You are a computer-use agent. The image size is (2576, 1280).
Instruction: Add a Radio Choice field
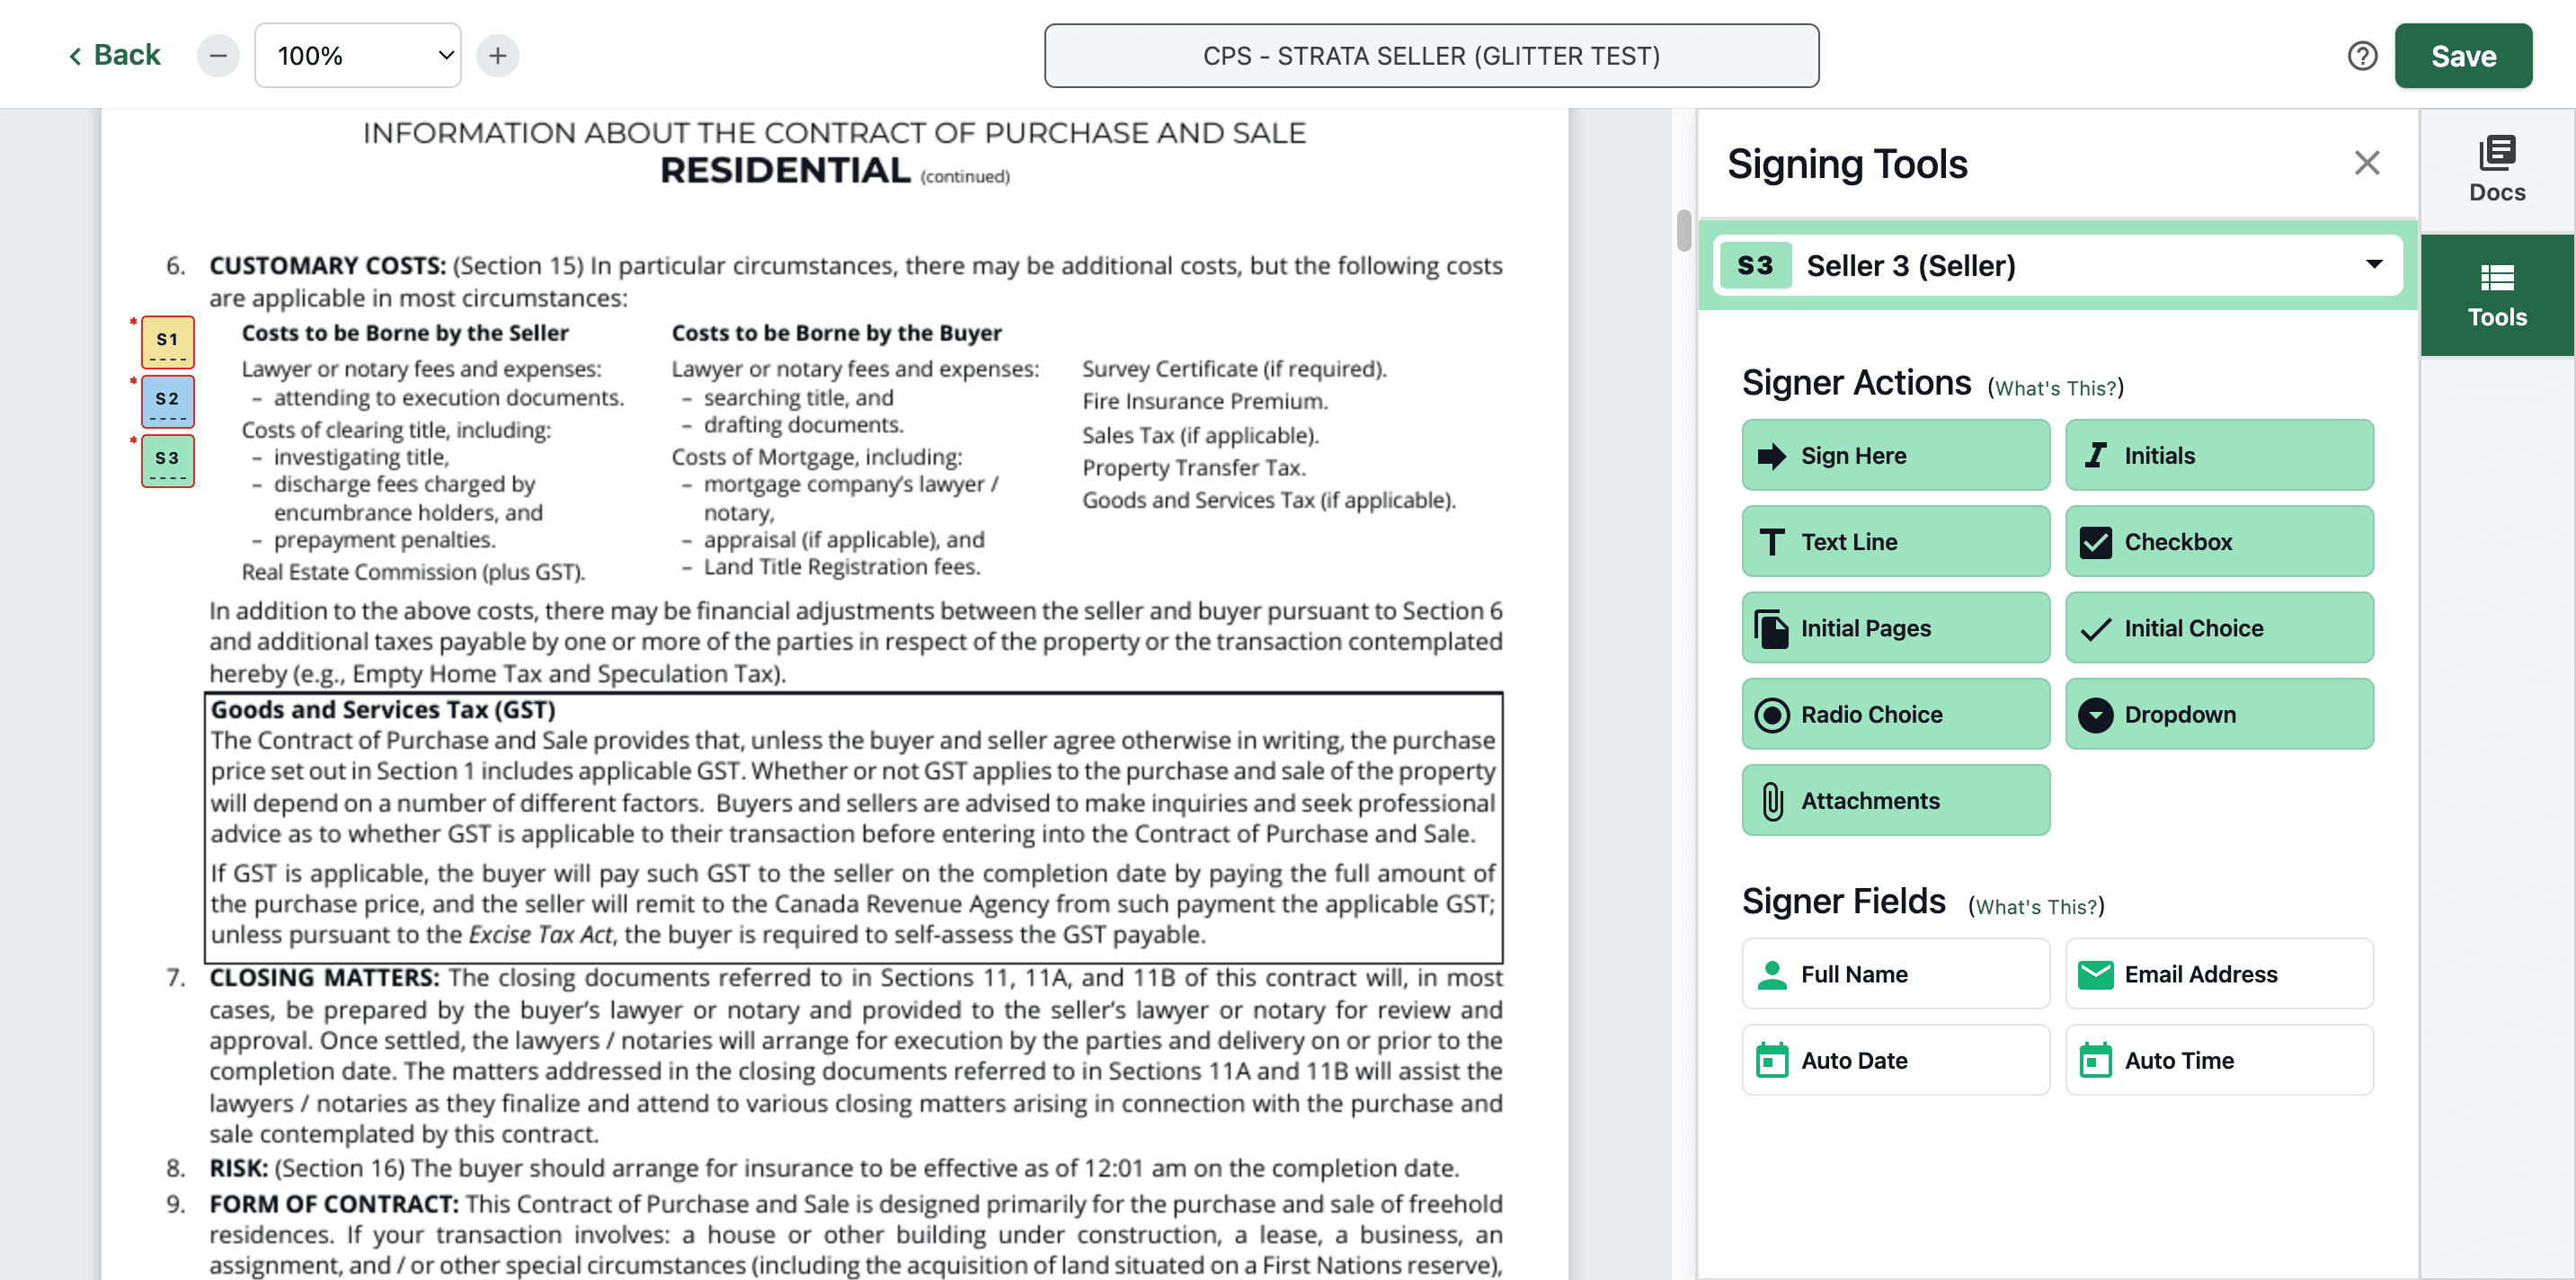click(1895, 714)
